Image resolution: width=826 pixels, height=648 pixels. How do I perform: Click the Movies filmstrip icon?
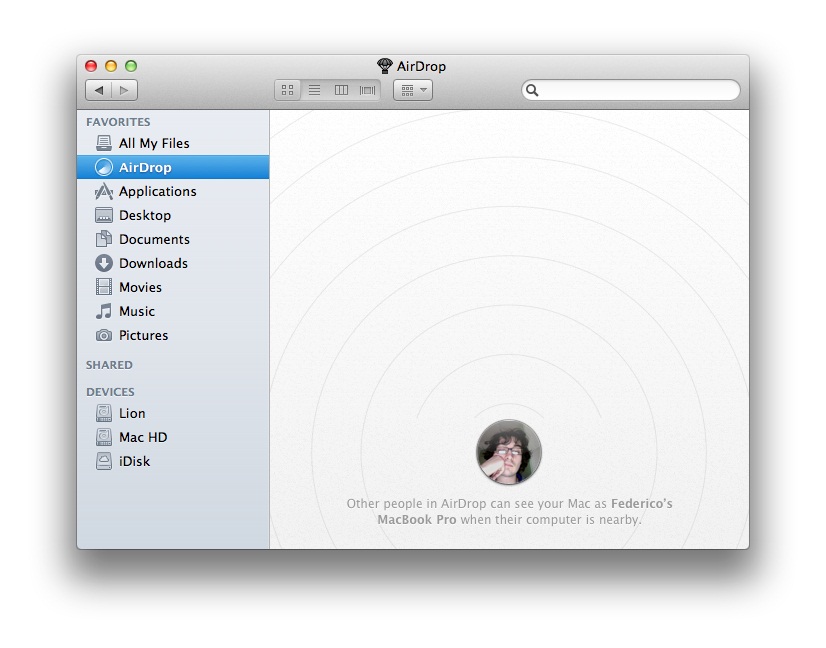pos(104,287)
